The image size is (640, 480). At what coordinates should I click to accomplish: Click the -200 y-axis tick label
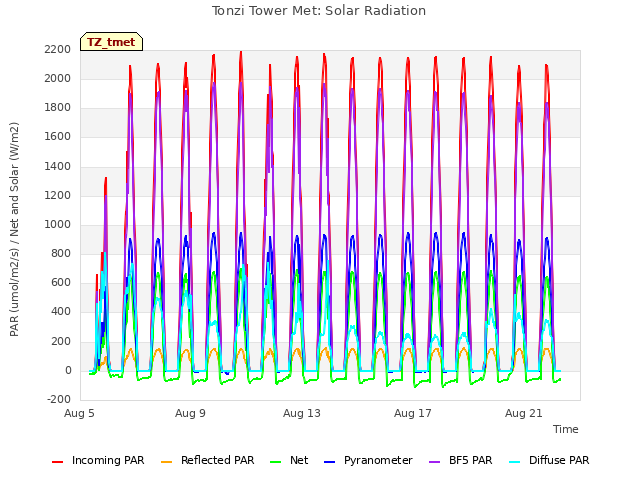[59, 400]
